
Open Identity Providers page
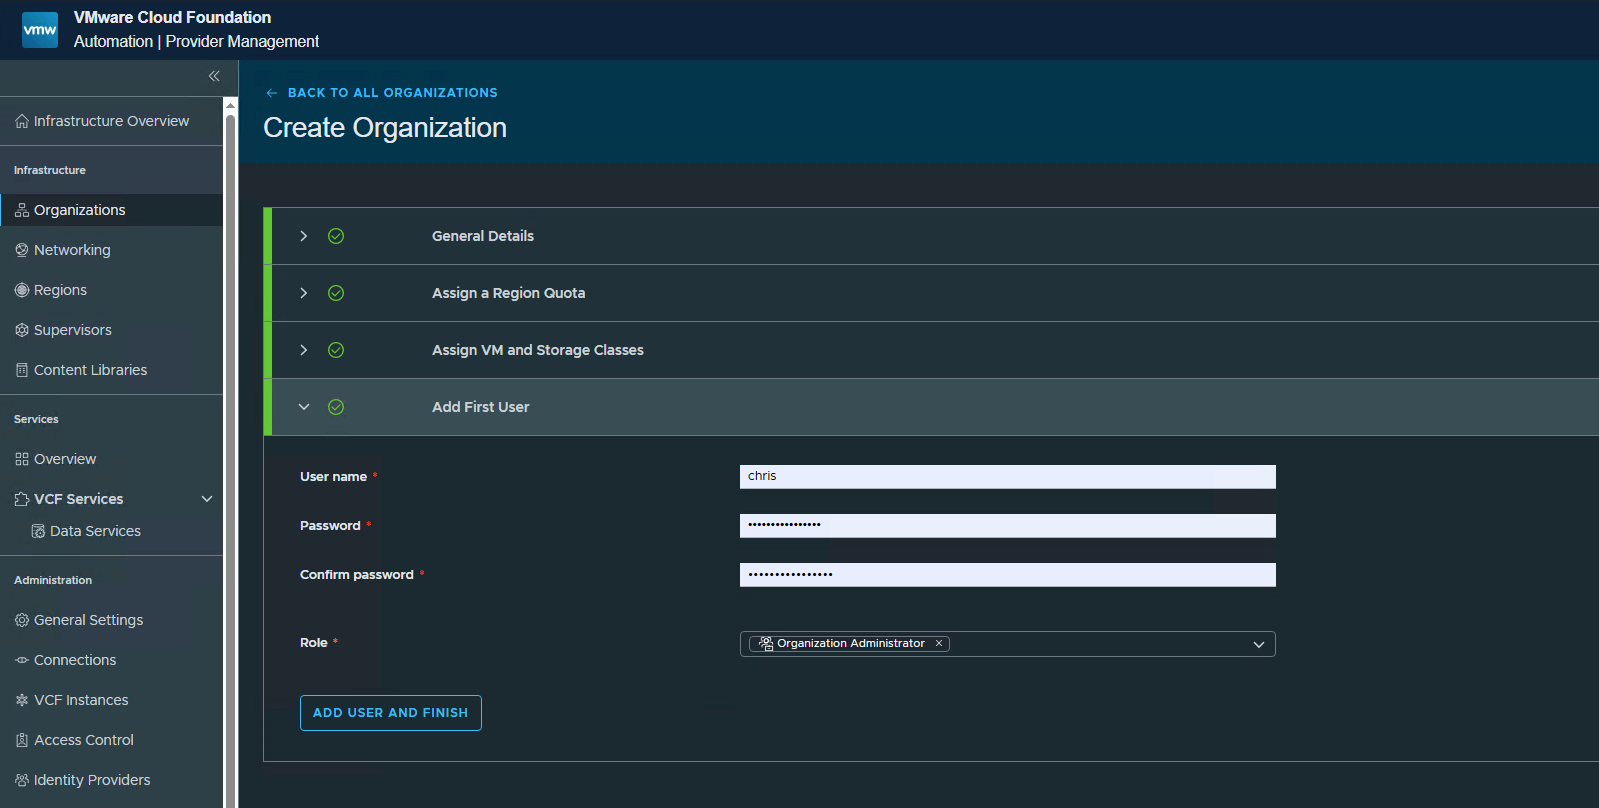pyautogui.click(x=111, y=780)
